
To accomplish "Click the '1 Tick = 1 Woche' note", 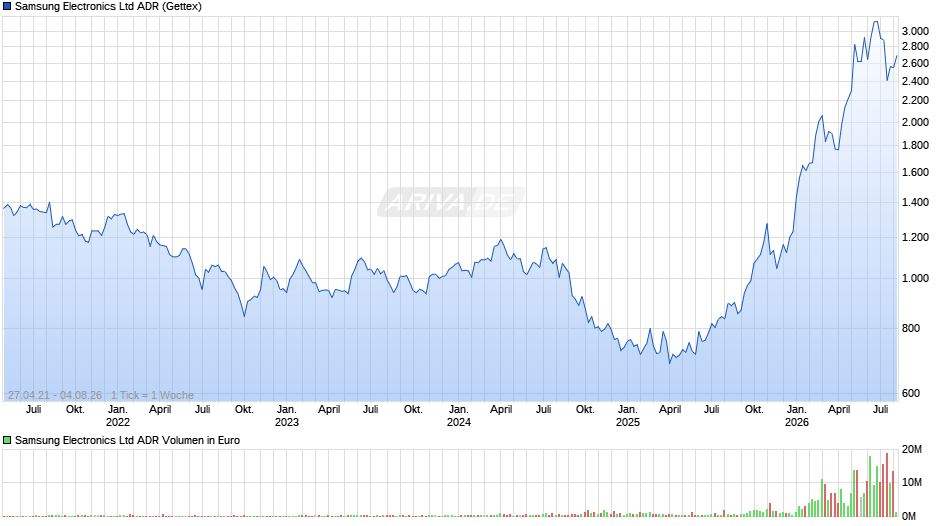I will (152, 395).
